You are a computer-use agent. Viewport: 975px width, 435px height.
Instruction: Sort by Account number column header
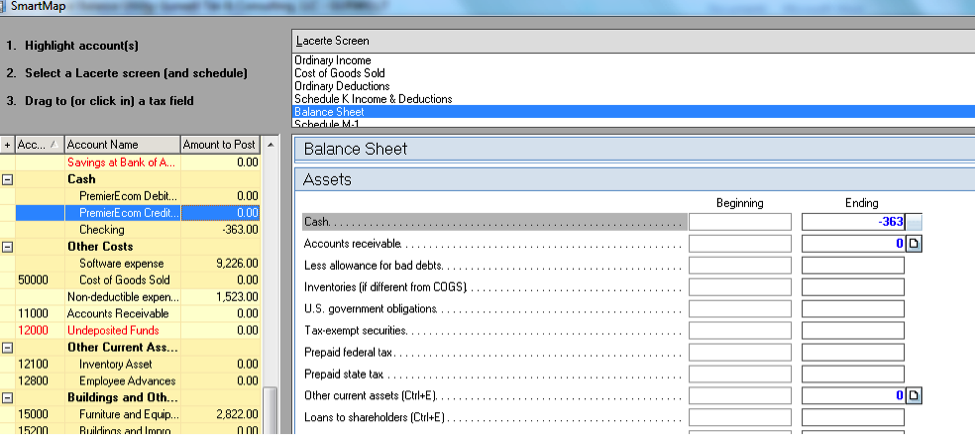pos(39,145)
